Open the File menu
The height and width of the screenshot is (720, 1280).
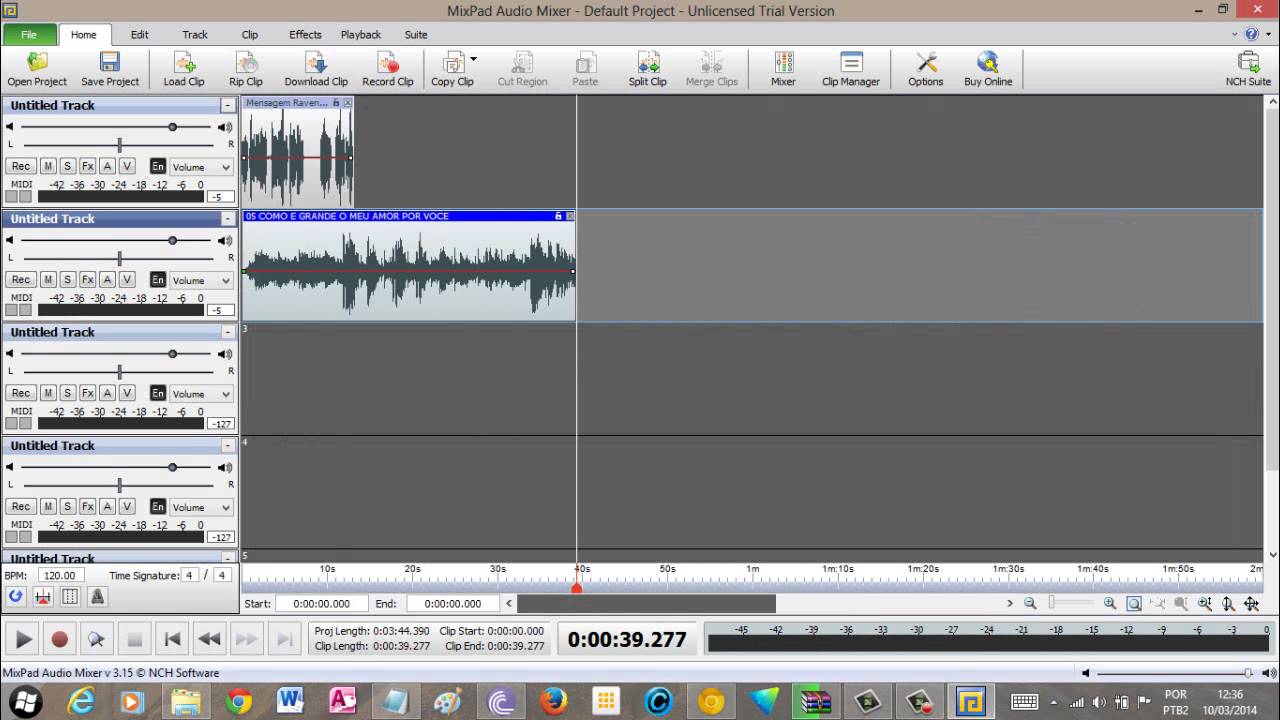click(29, 34)
